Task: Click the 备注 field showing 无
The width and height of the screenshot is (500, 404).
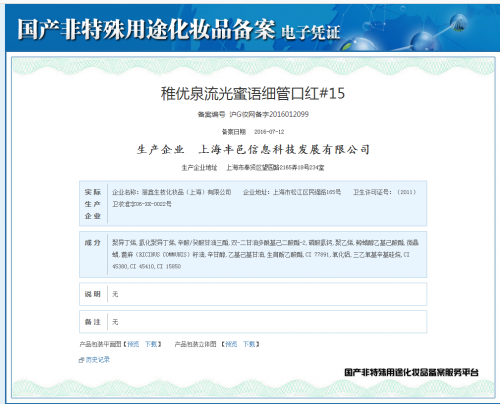Action: (253, 322)
